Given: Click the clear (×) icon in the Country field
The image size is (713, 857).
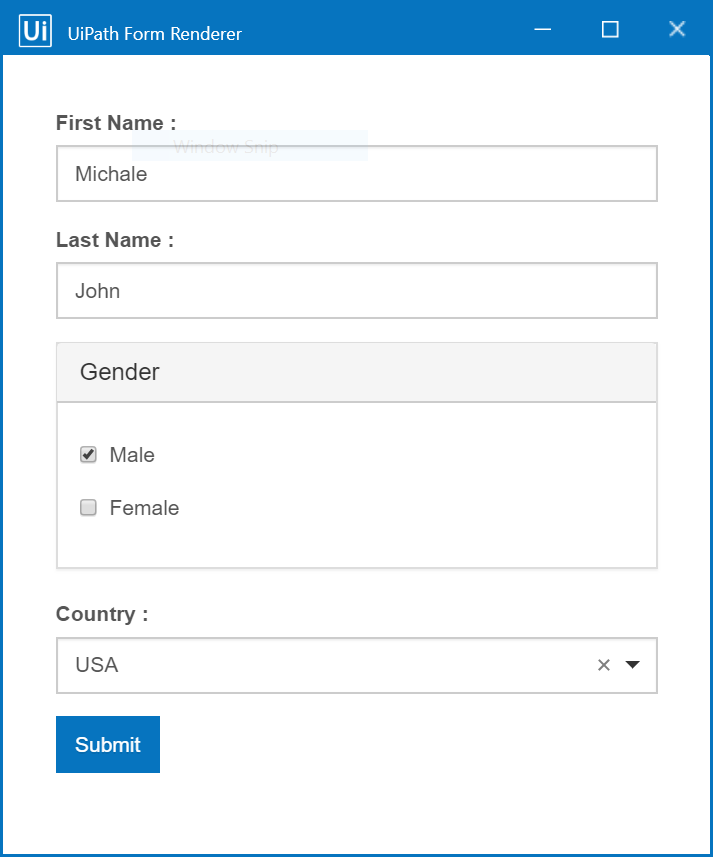Looking at the screenshot, I should tap(603, 664).
